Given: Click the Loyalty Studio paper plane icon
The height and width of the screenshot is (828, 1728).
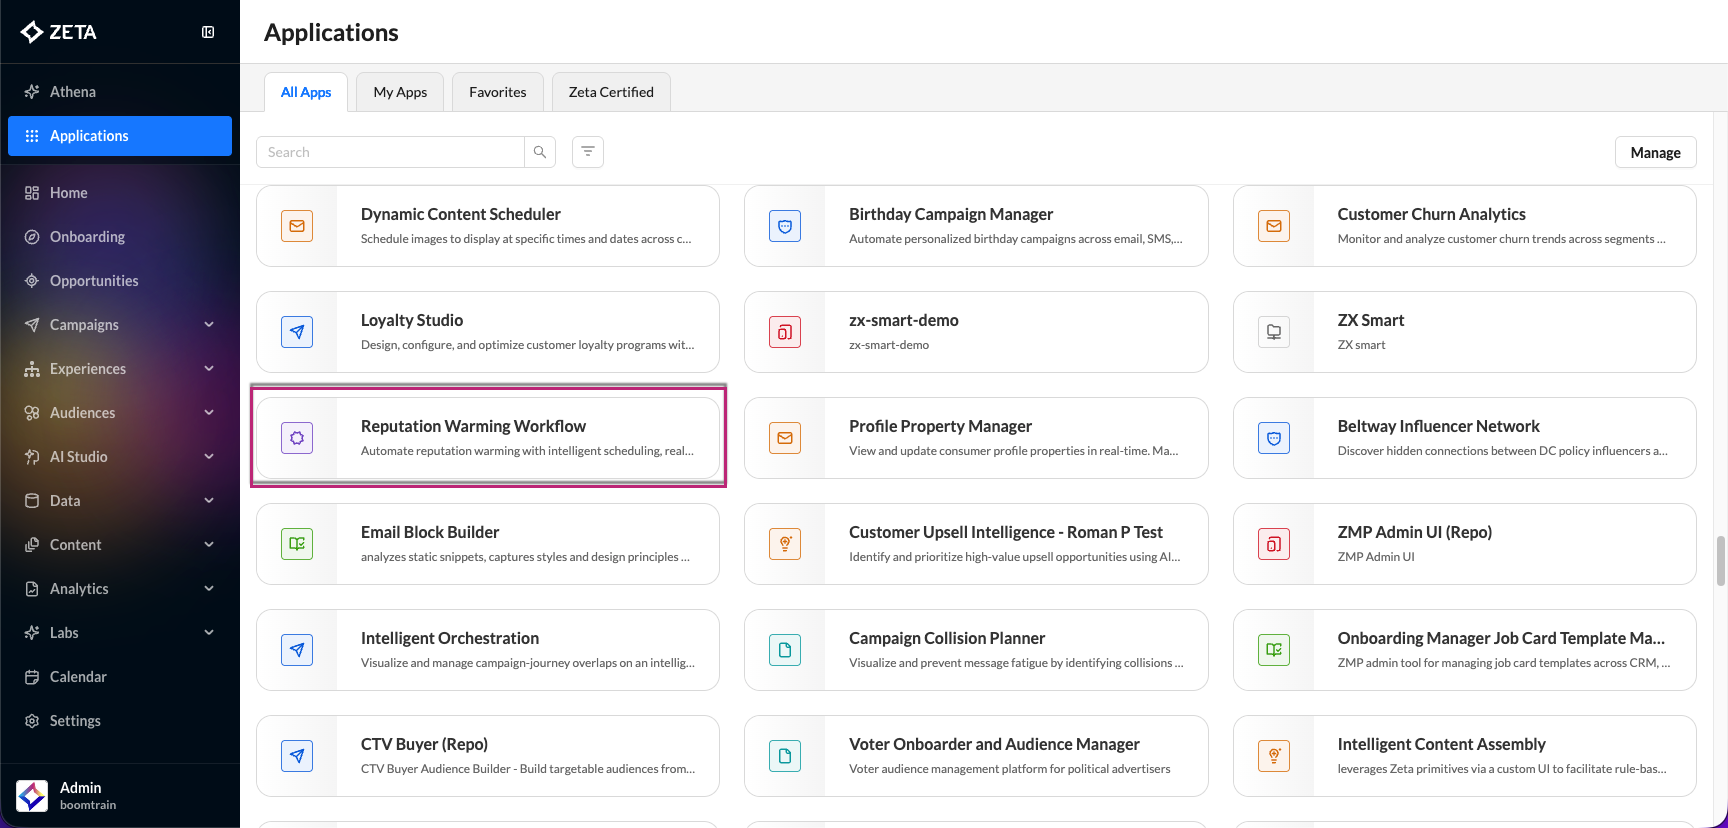Looking at the screenshot, I should 297,332.
